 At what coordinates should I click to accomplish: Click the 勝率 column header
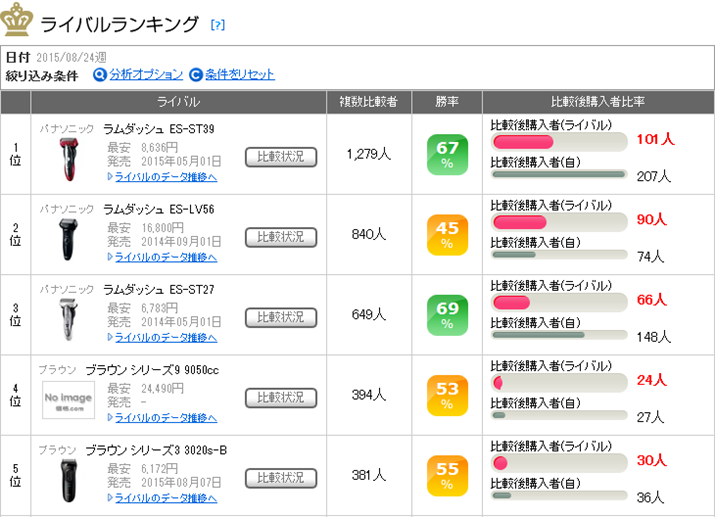(x=446, y=102)
